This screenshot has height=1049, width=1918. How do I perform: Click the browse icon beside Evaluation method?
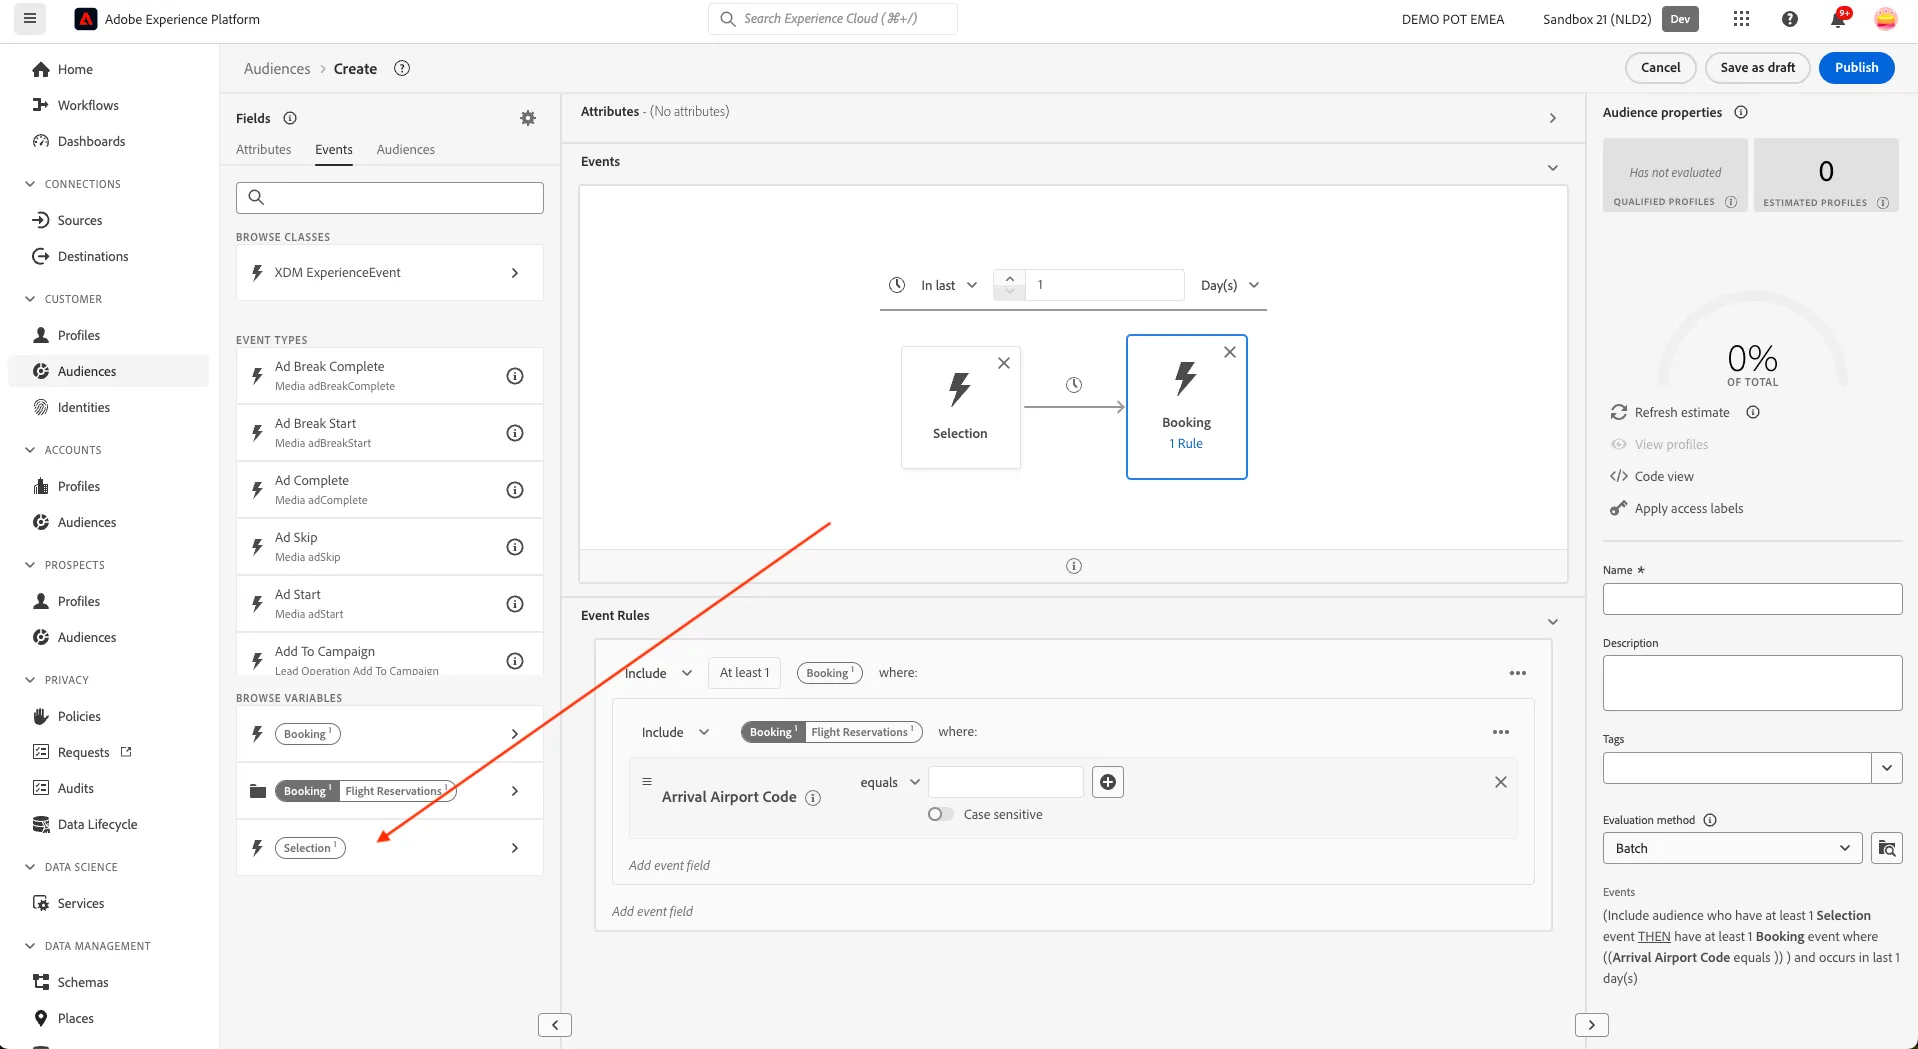pos(1887,848)
